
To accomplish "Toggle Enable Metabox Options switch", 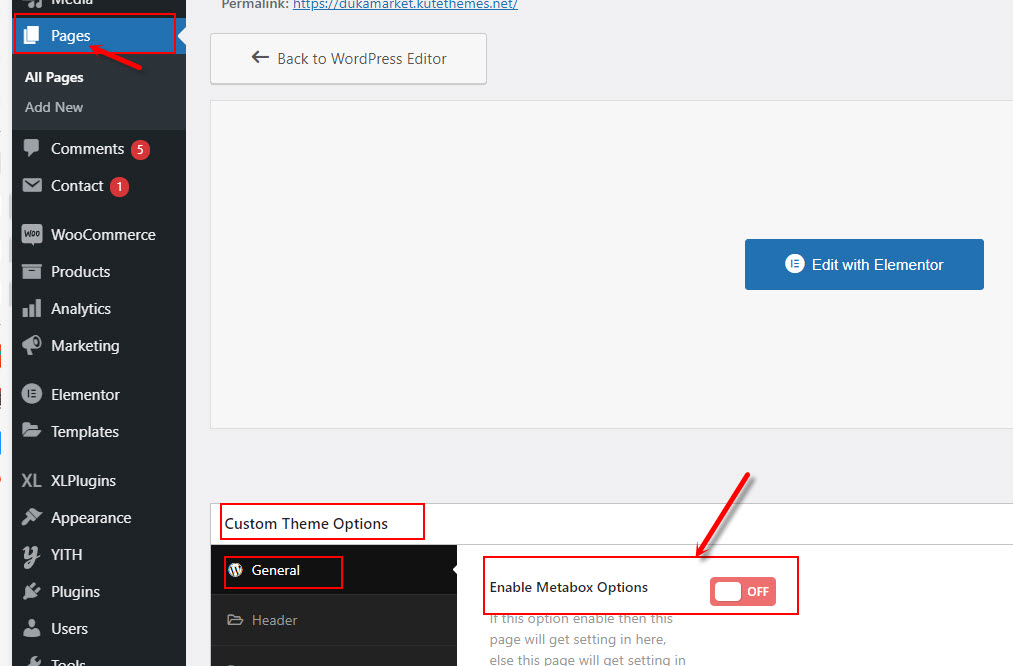I will coord(742,591).
